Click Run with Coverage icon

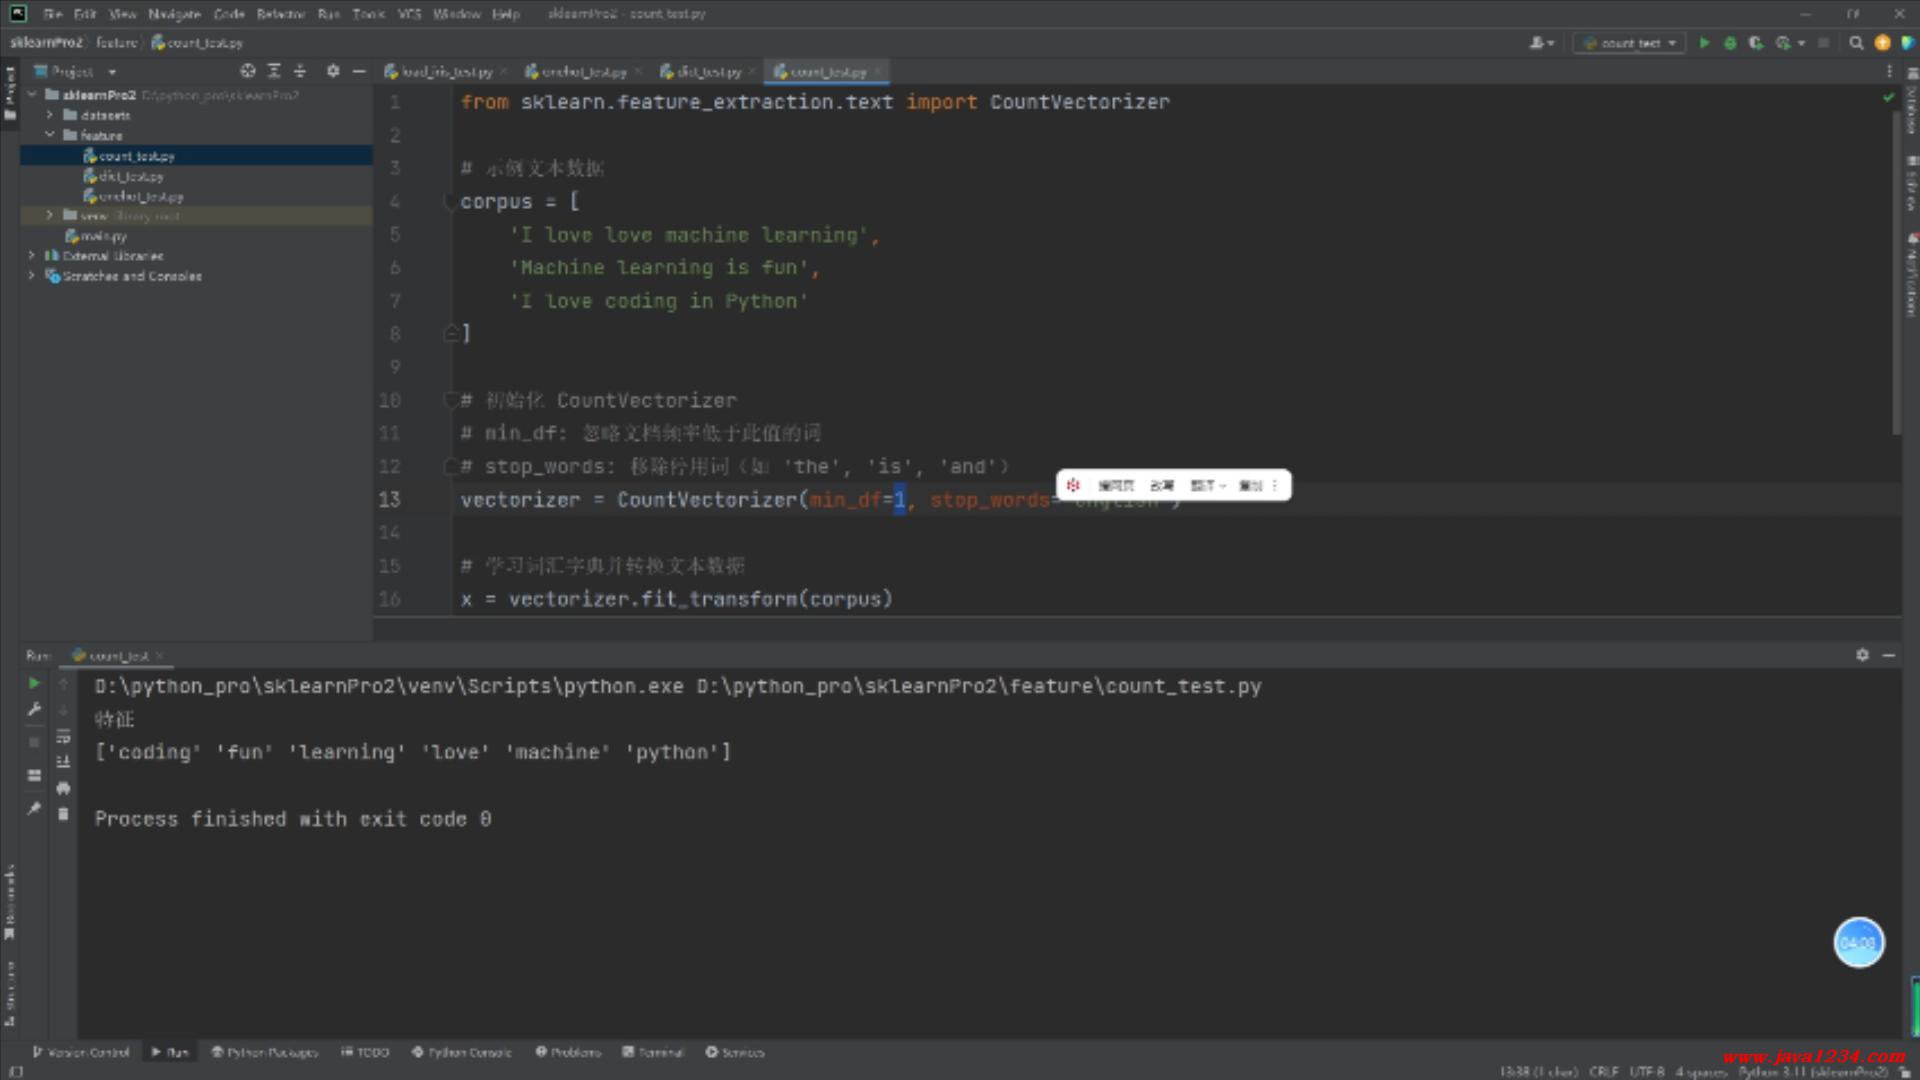(1756, 43)
